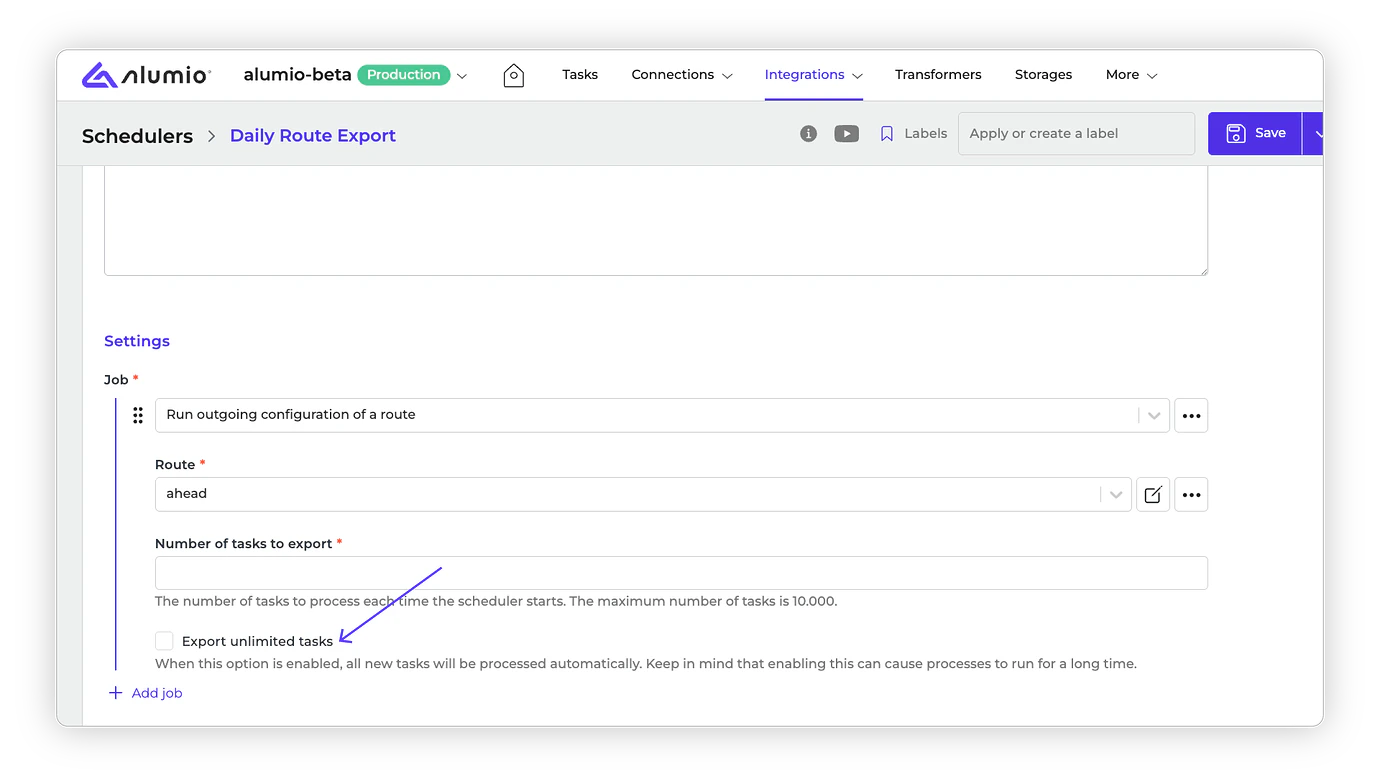1380x776 pixels.
Task: Edit the selected route via pencil icon
Action: coord(1153,494)
